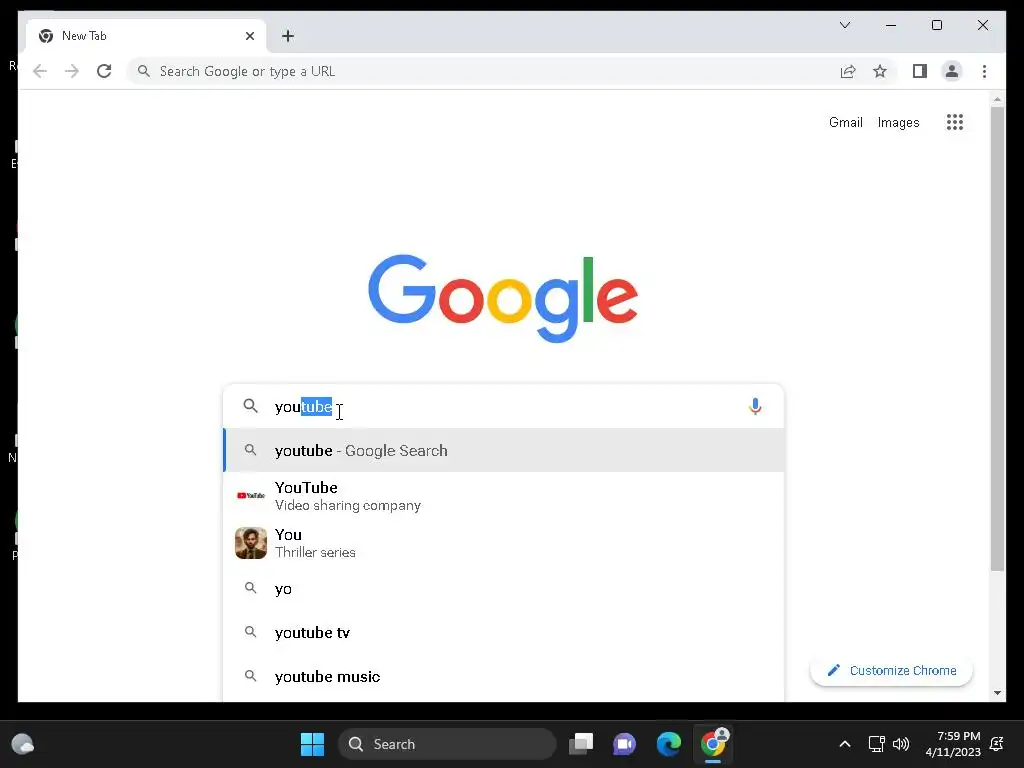Open the Chrome side panel
Screen dimensions: 1024x768
click(920, 71)
